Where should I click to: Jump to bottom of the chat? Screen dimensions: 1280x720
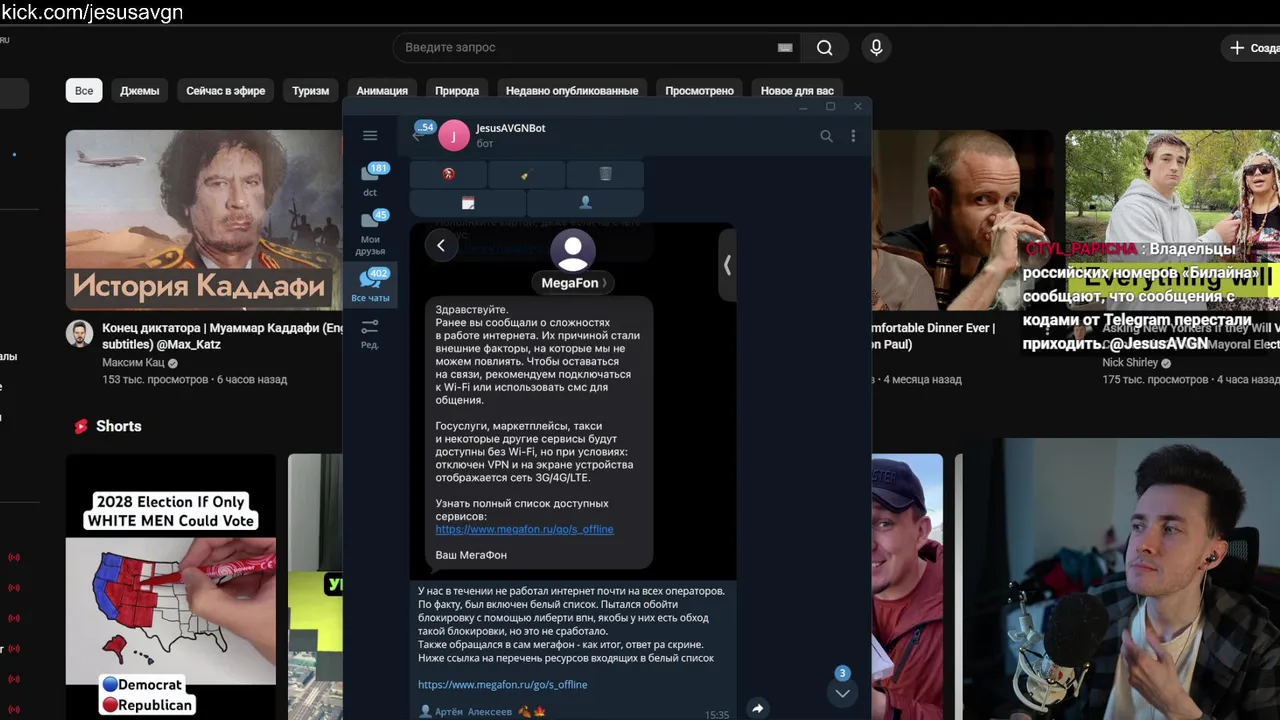click(842, 692)
